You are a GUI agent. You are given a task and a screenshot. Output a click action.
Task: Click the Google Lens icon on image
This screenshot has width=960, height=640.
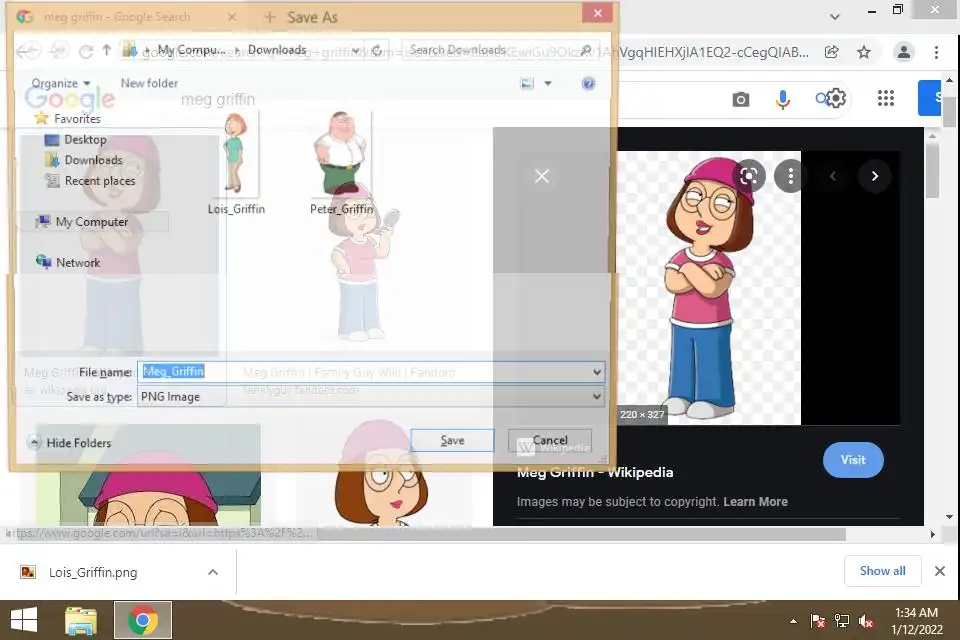[749, 176]
